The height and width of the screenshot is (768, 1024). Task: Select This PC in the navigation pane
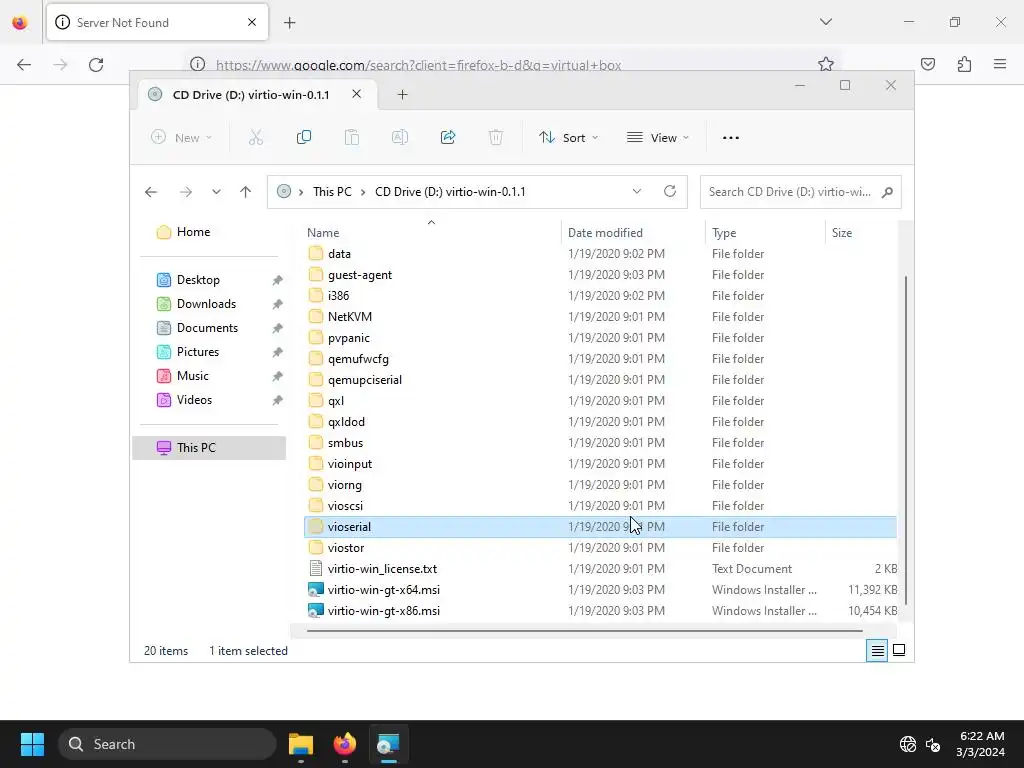tap(209, 448)
